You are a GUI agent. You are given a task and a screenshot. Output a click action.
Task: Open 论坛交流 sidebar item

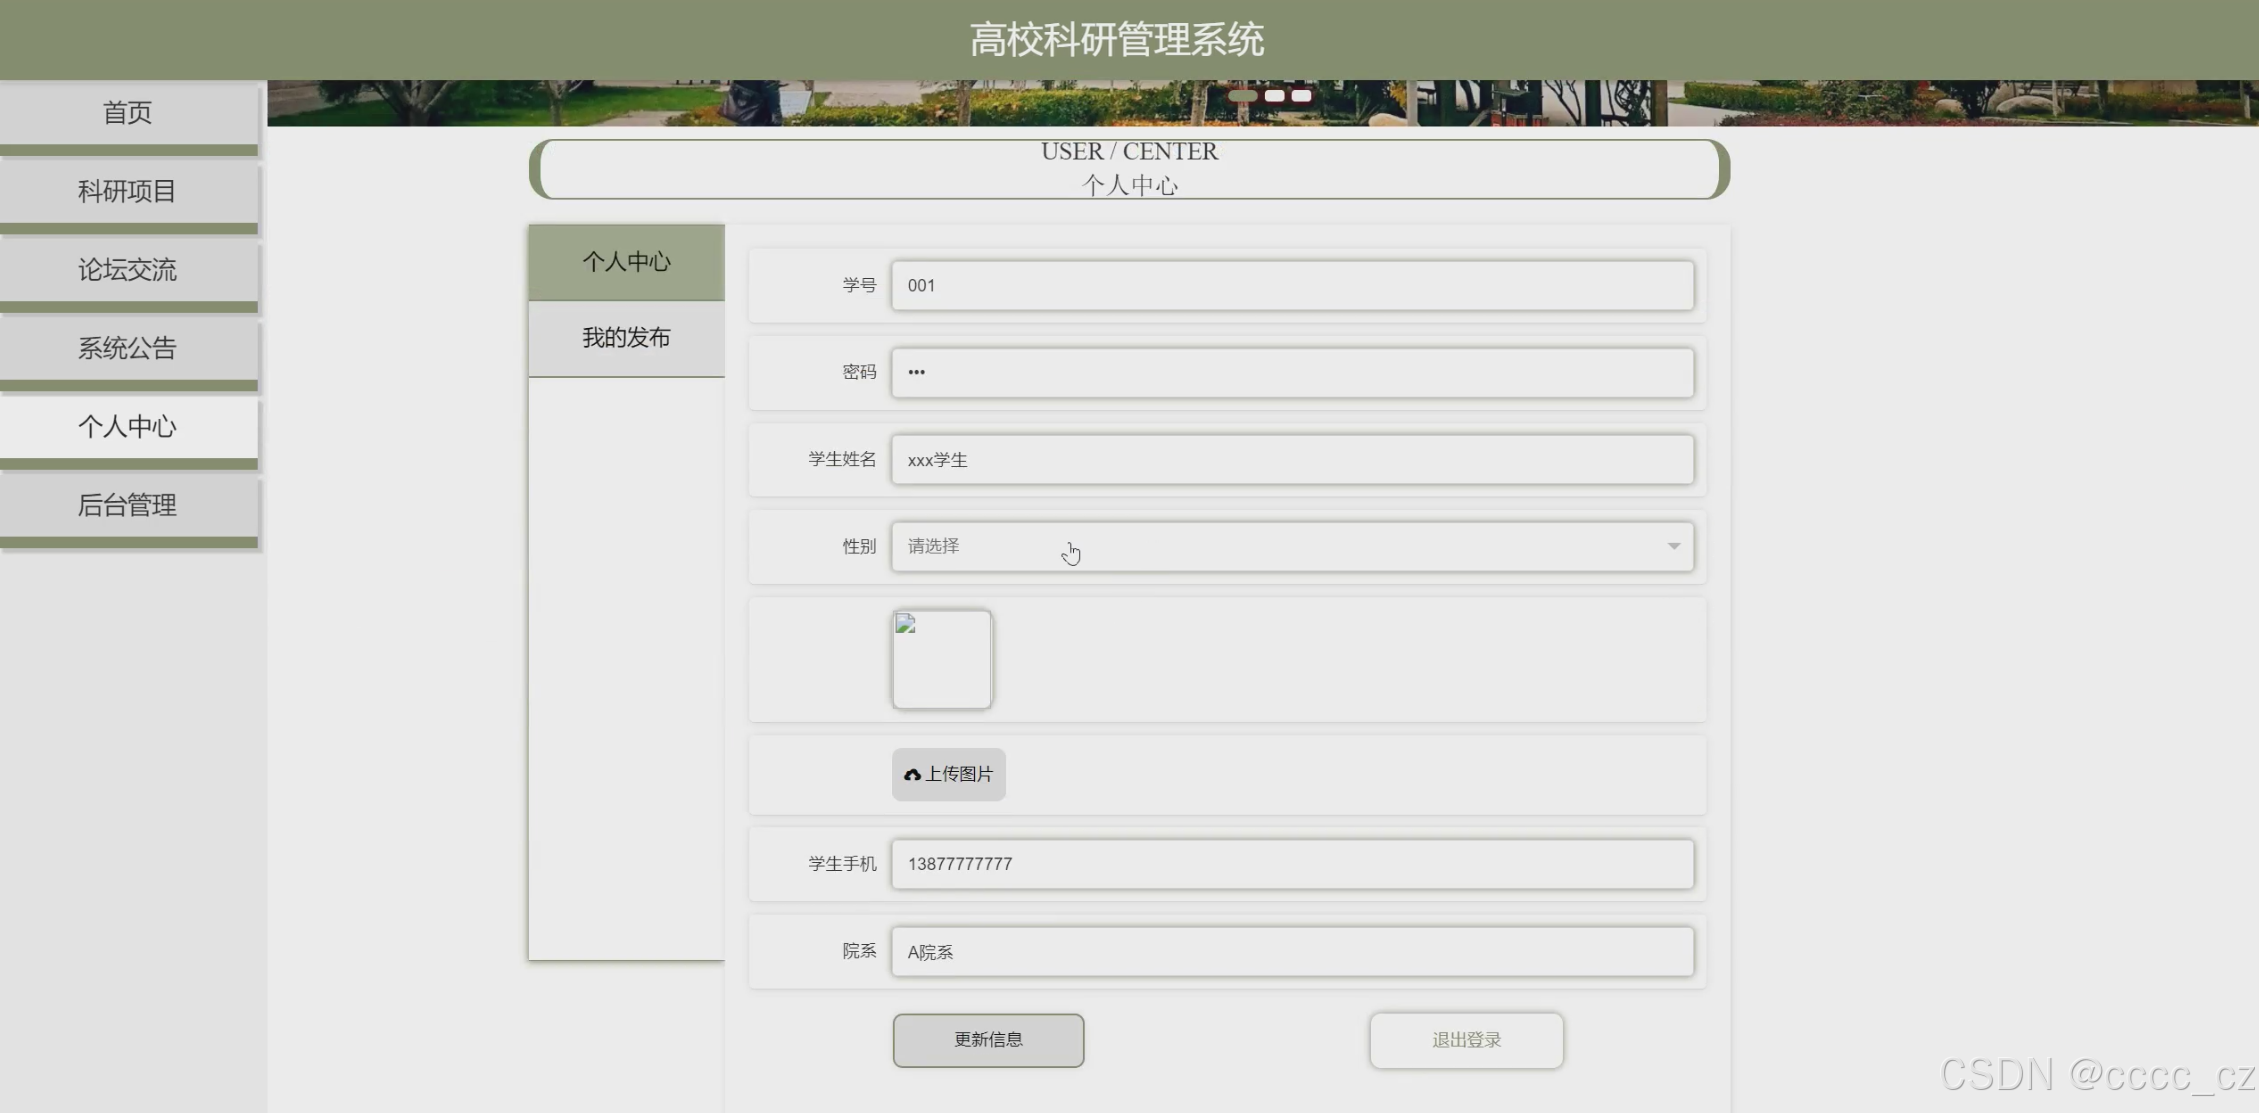[128, 270]
